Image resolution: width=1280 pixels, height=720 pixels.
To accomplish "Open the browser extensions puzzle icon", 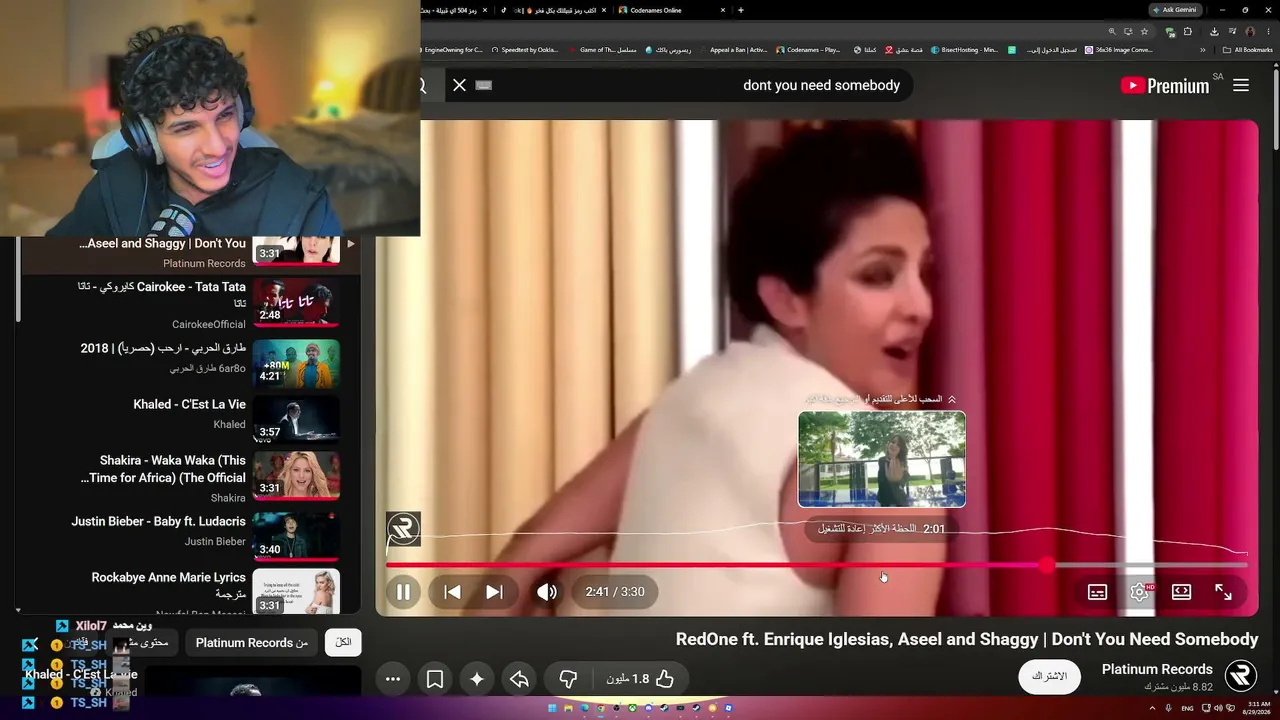I will [x=1187, y=31].
